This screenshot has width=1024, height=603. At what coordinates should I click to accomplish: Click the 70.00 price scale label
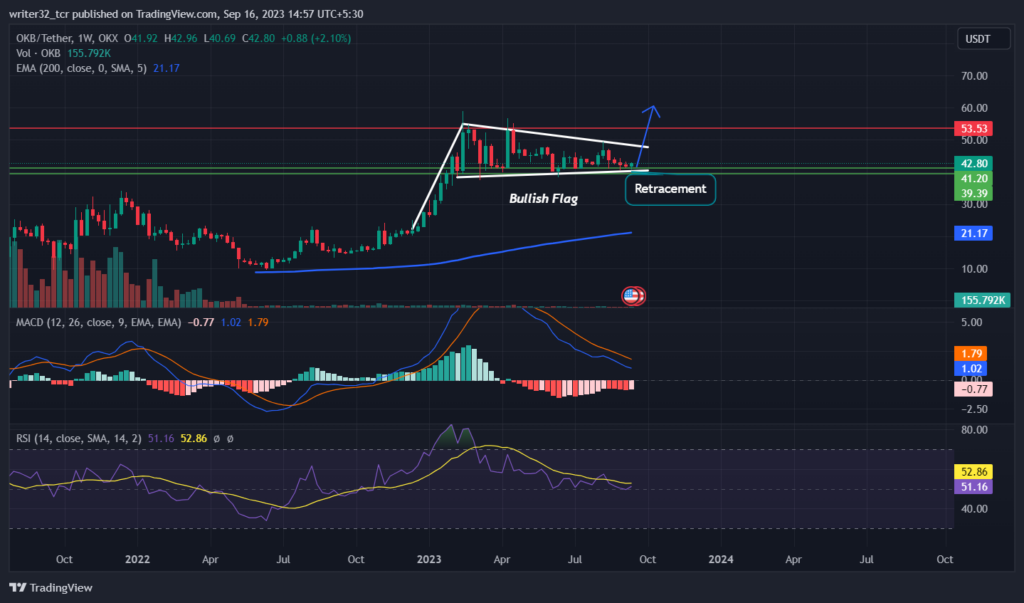tap(974, 76)
